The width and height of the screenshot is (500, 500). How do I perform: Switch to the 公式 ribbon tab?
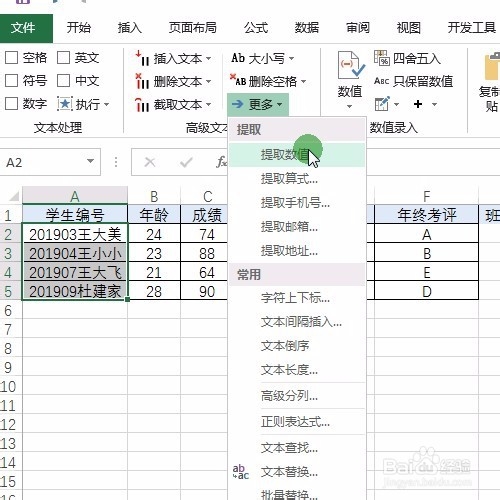tap(256, 28)
